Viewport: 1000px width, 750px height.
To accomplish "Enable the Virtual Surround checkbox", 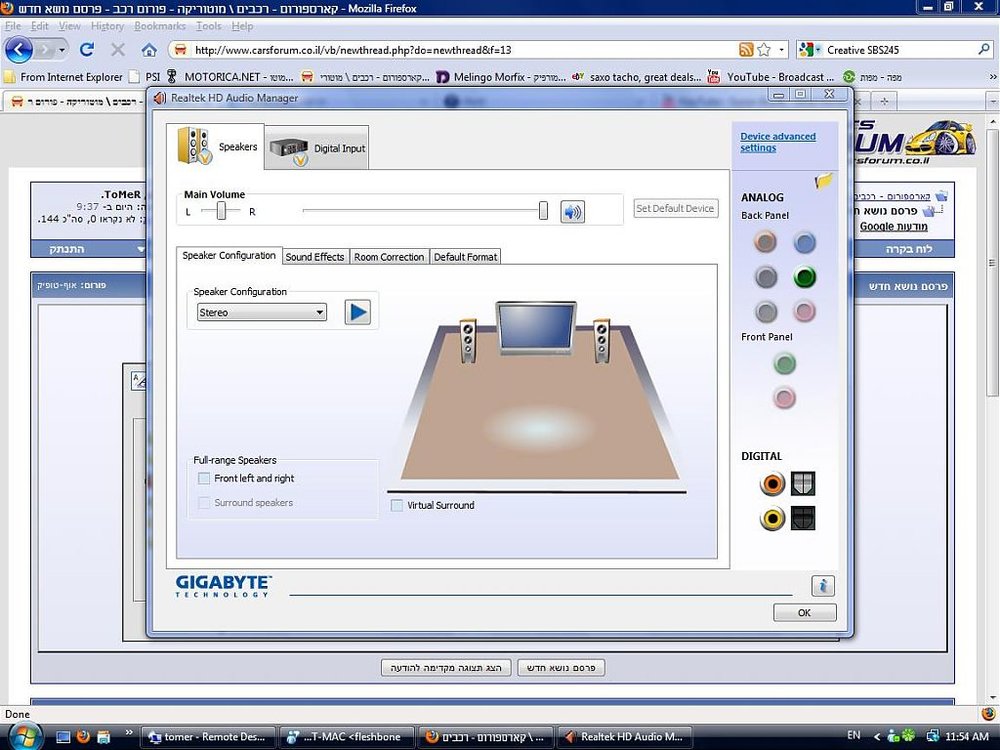I will click(397, 505).
